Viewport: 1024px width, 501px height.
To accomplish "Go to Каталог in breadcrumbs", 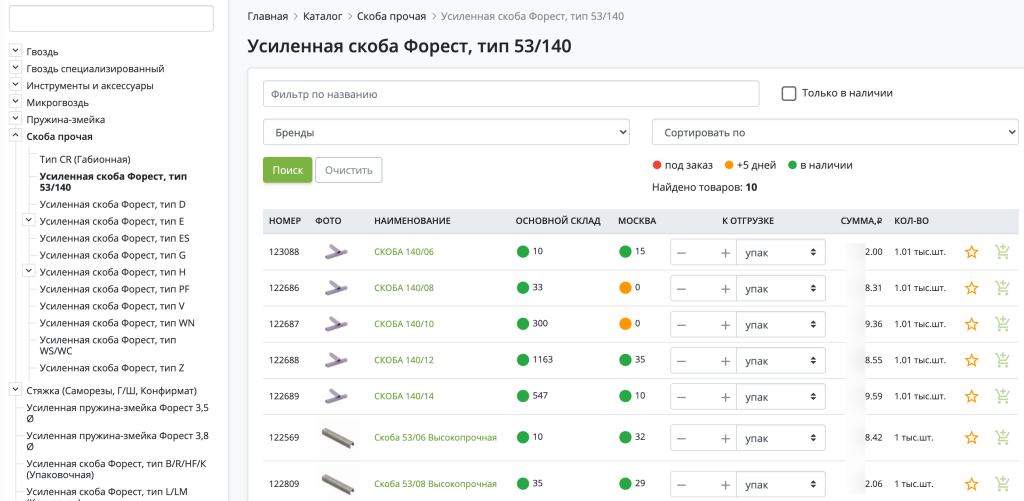I will [322, 16].
